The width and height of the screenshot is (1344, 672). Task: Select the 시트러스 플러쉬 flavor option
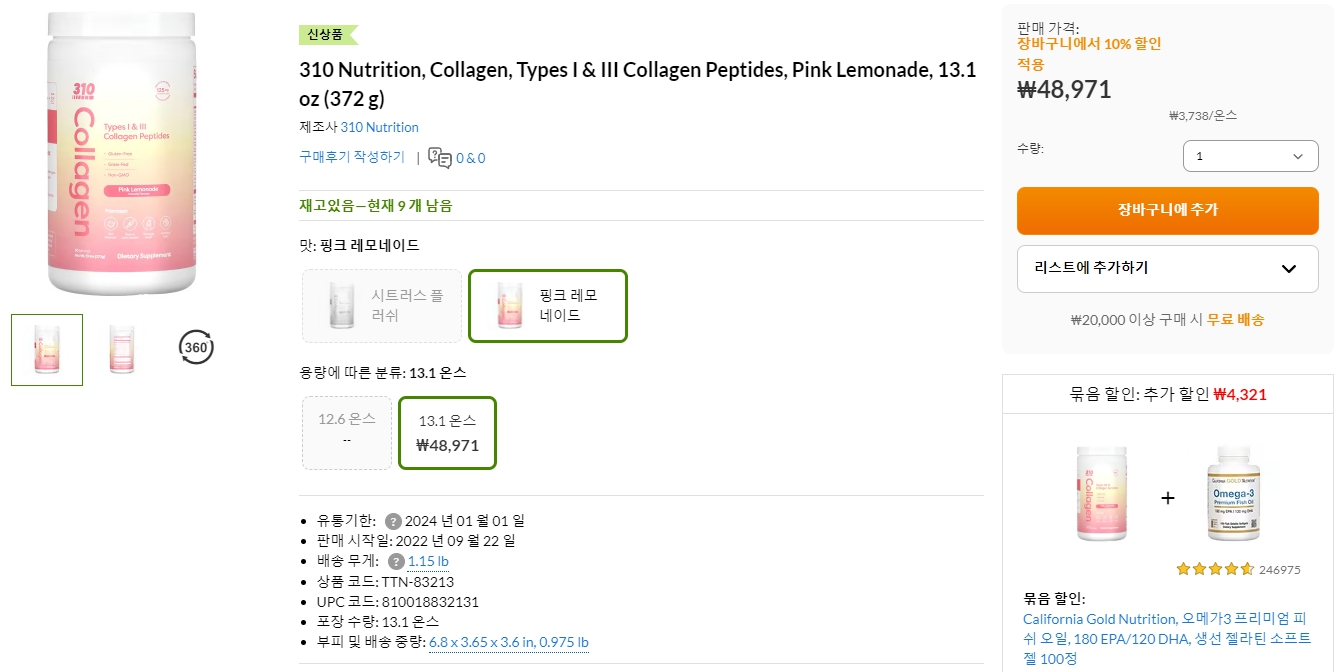[381, 306]
